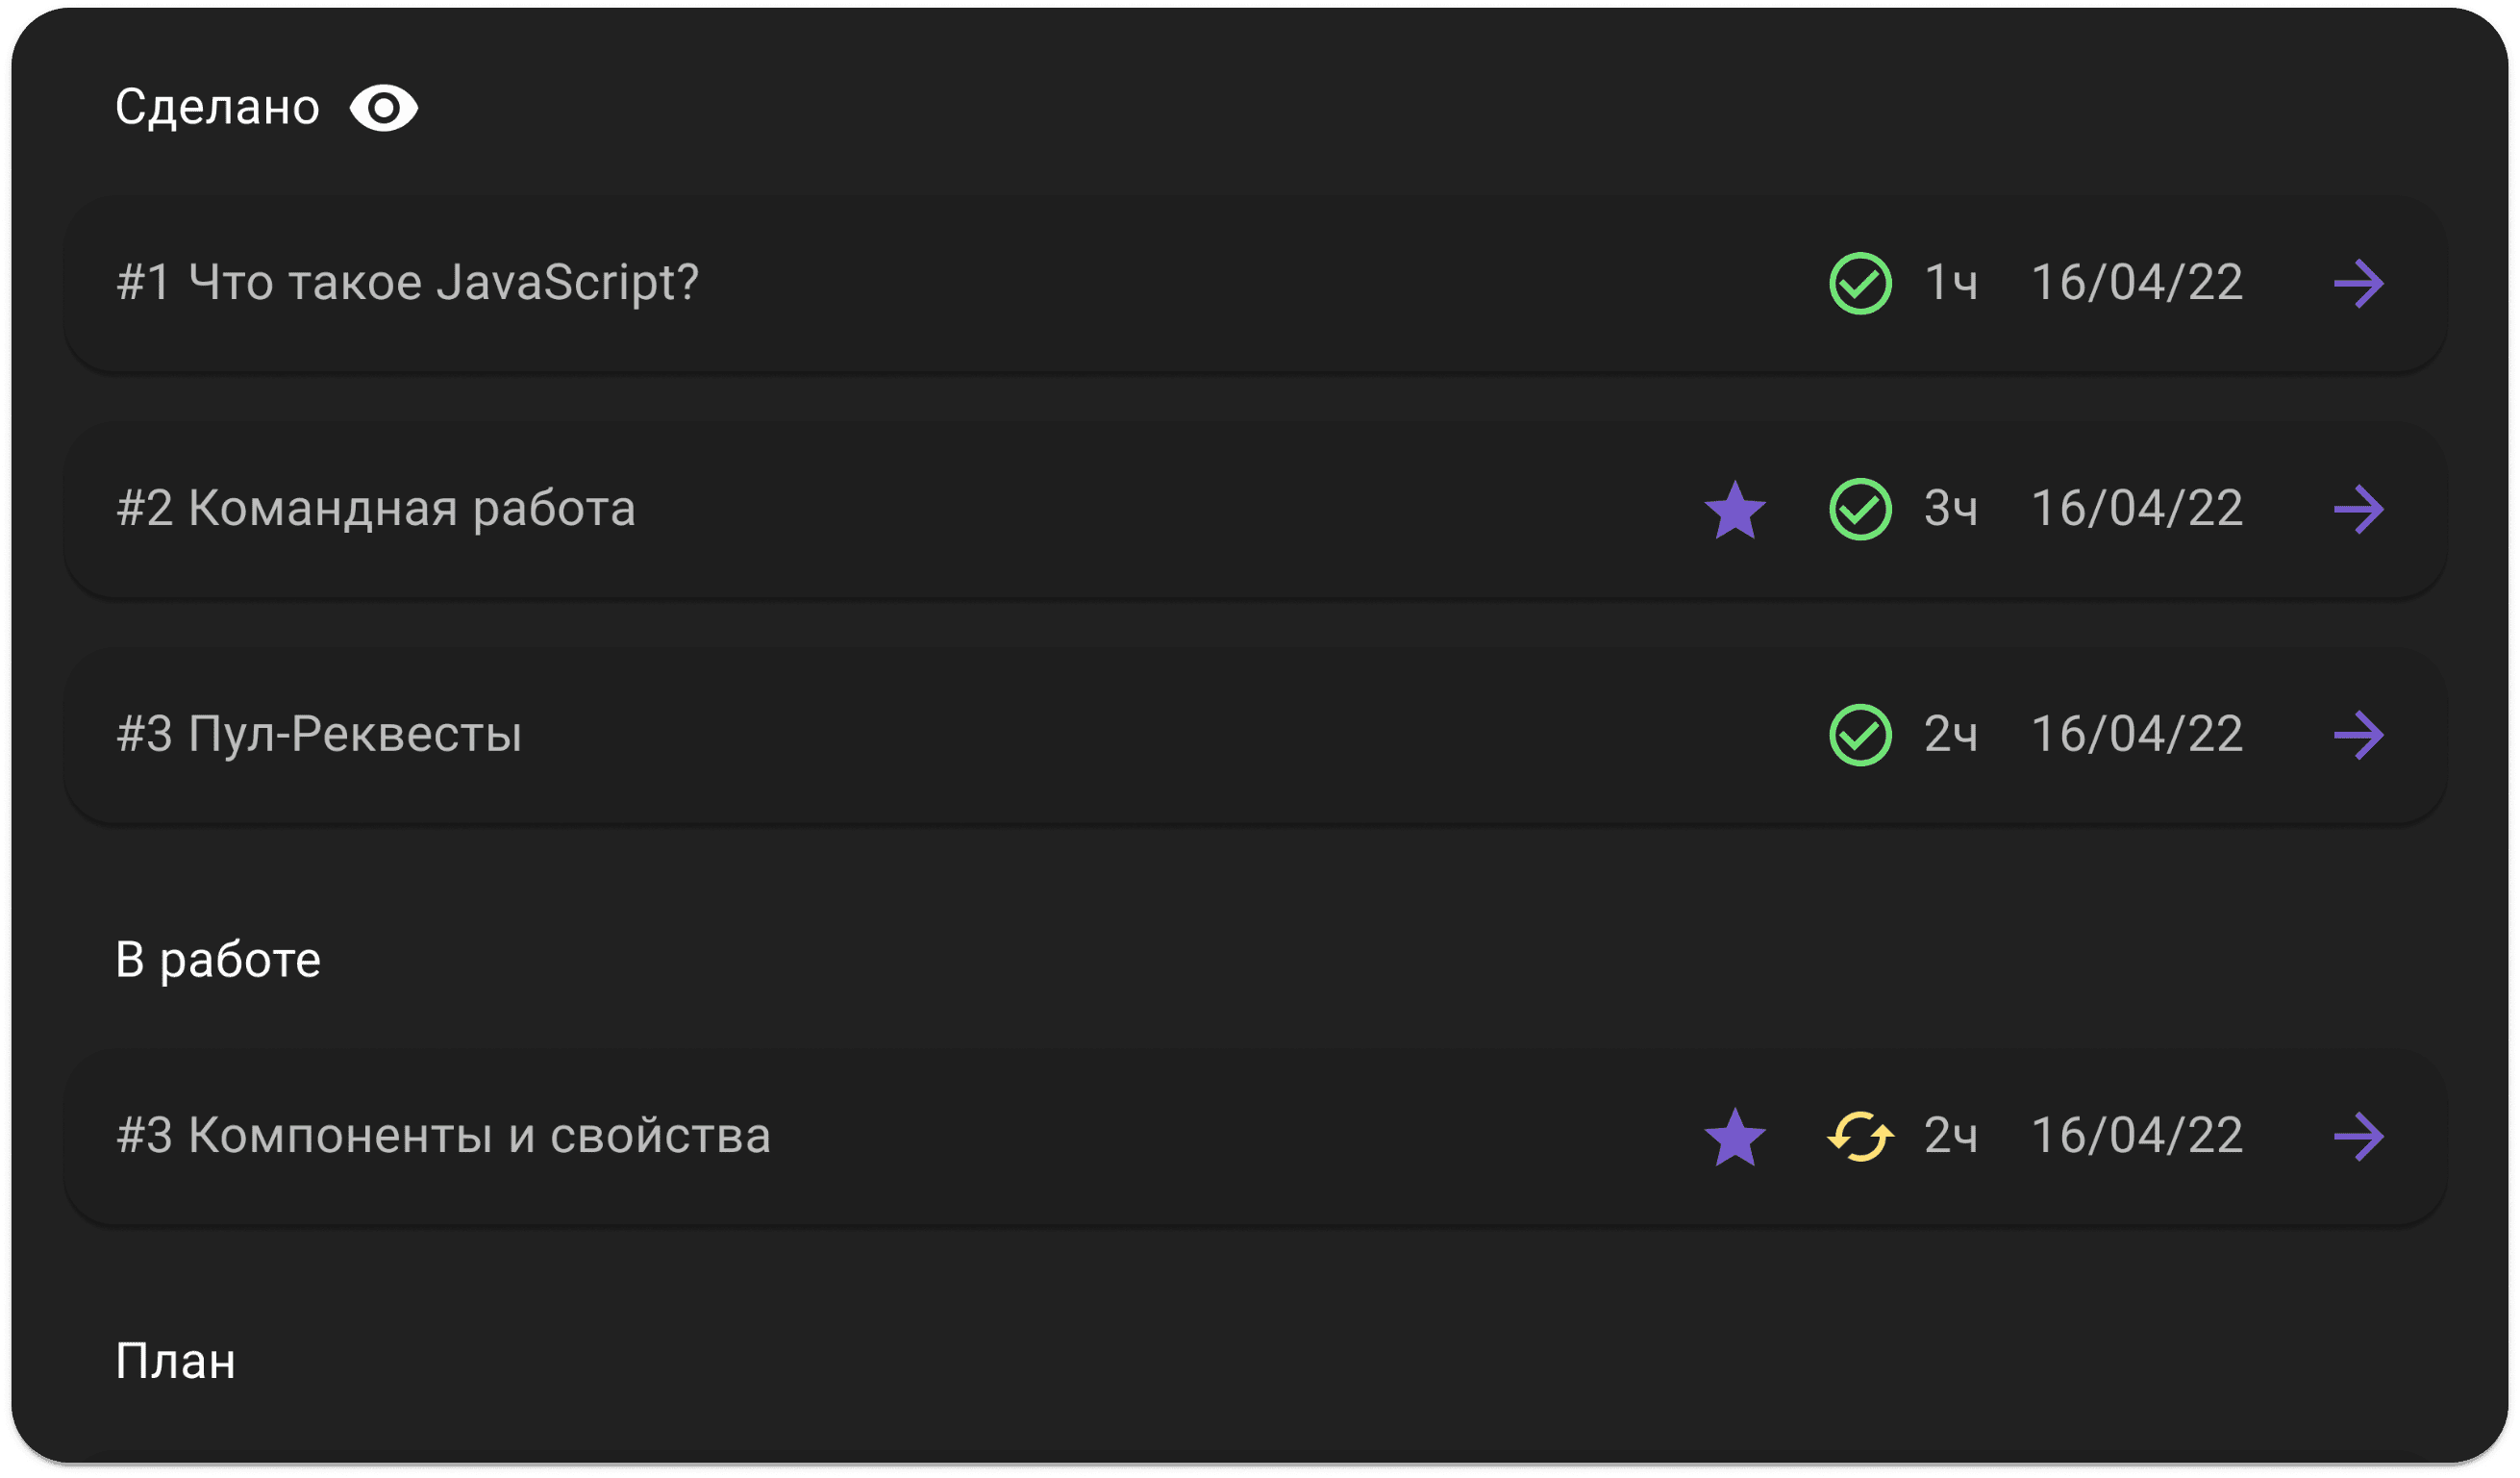Screen dimensions: 2520x1478
Task: Click the lesson title Командная работа
Action: (x=376, y=509)
